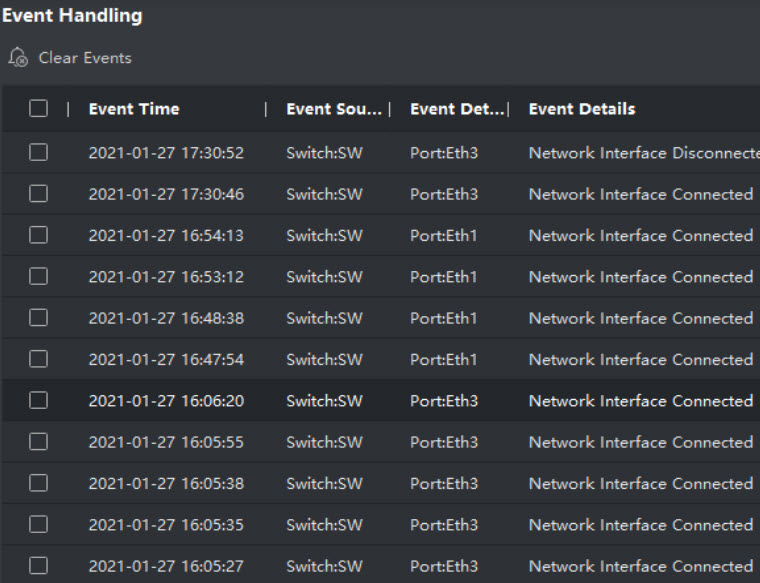Image resolution: width=760 pixels, height=583 pixels.
Task: Select the Port:Eth1 cell at 16:54:13
Action: (444, 236)
